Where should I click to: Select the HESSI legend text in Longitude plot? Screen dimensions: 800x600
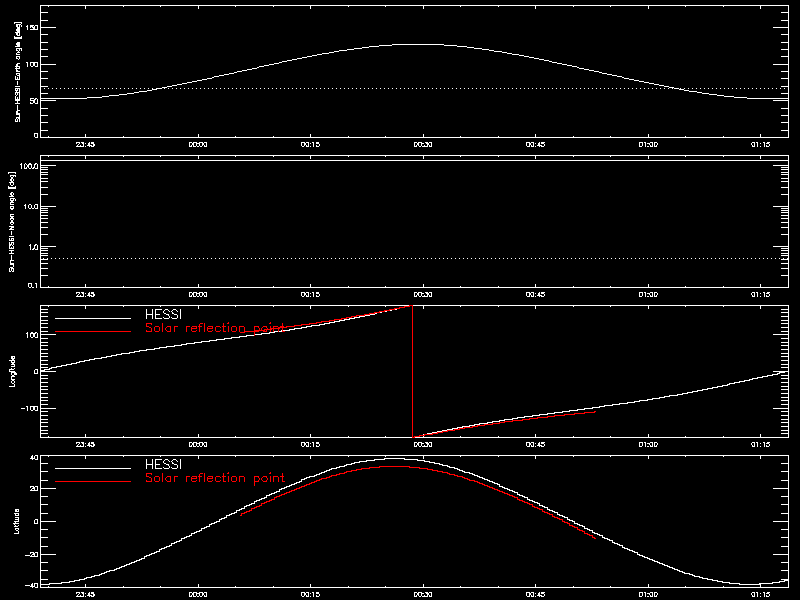pyautogui.click(x=163, y=315)
